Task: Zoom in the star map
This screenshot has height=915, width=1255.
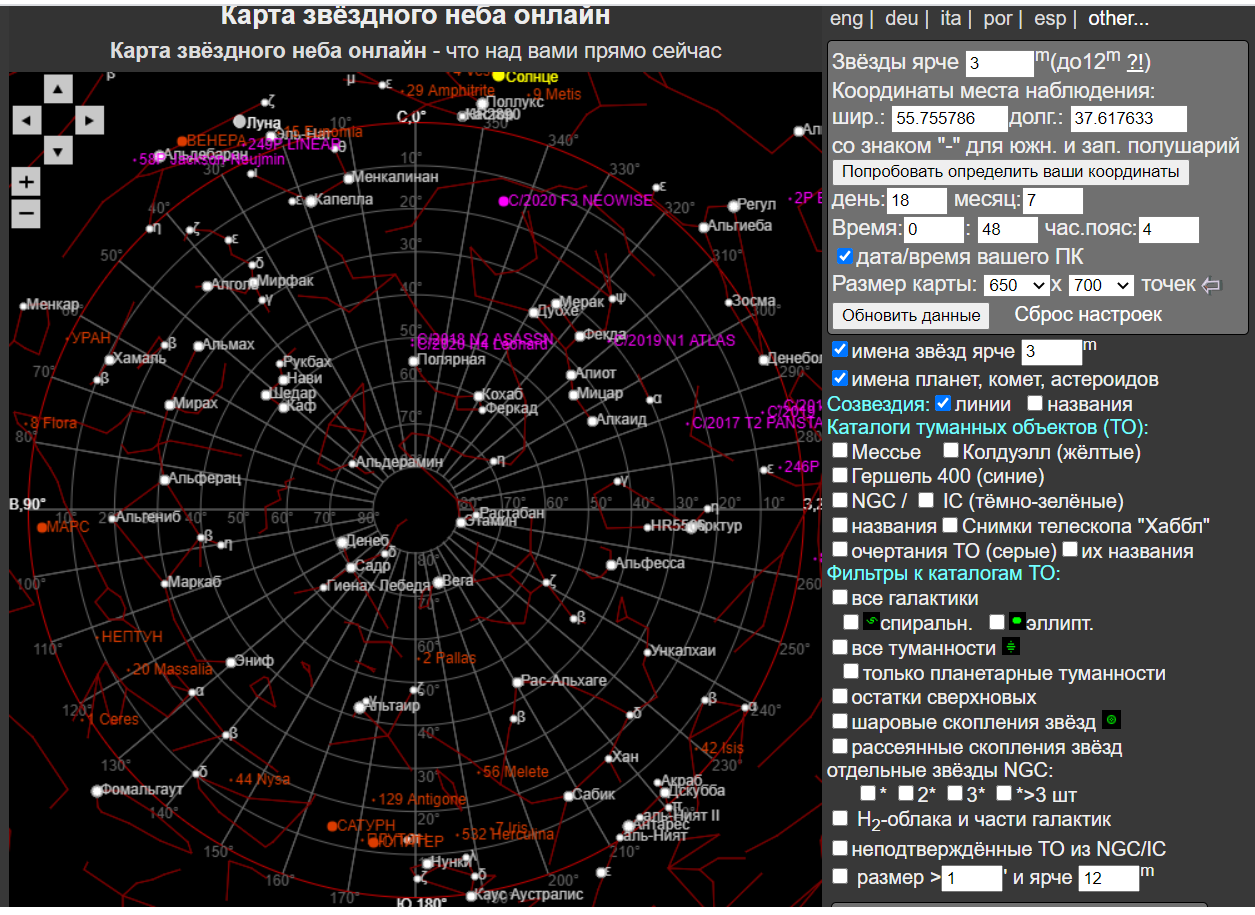Action: (x=27, y=182)
